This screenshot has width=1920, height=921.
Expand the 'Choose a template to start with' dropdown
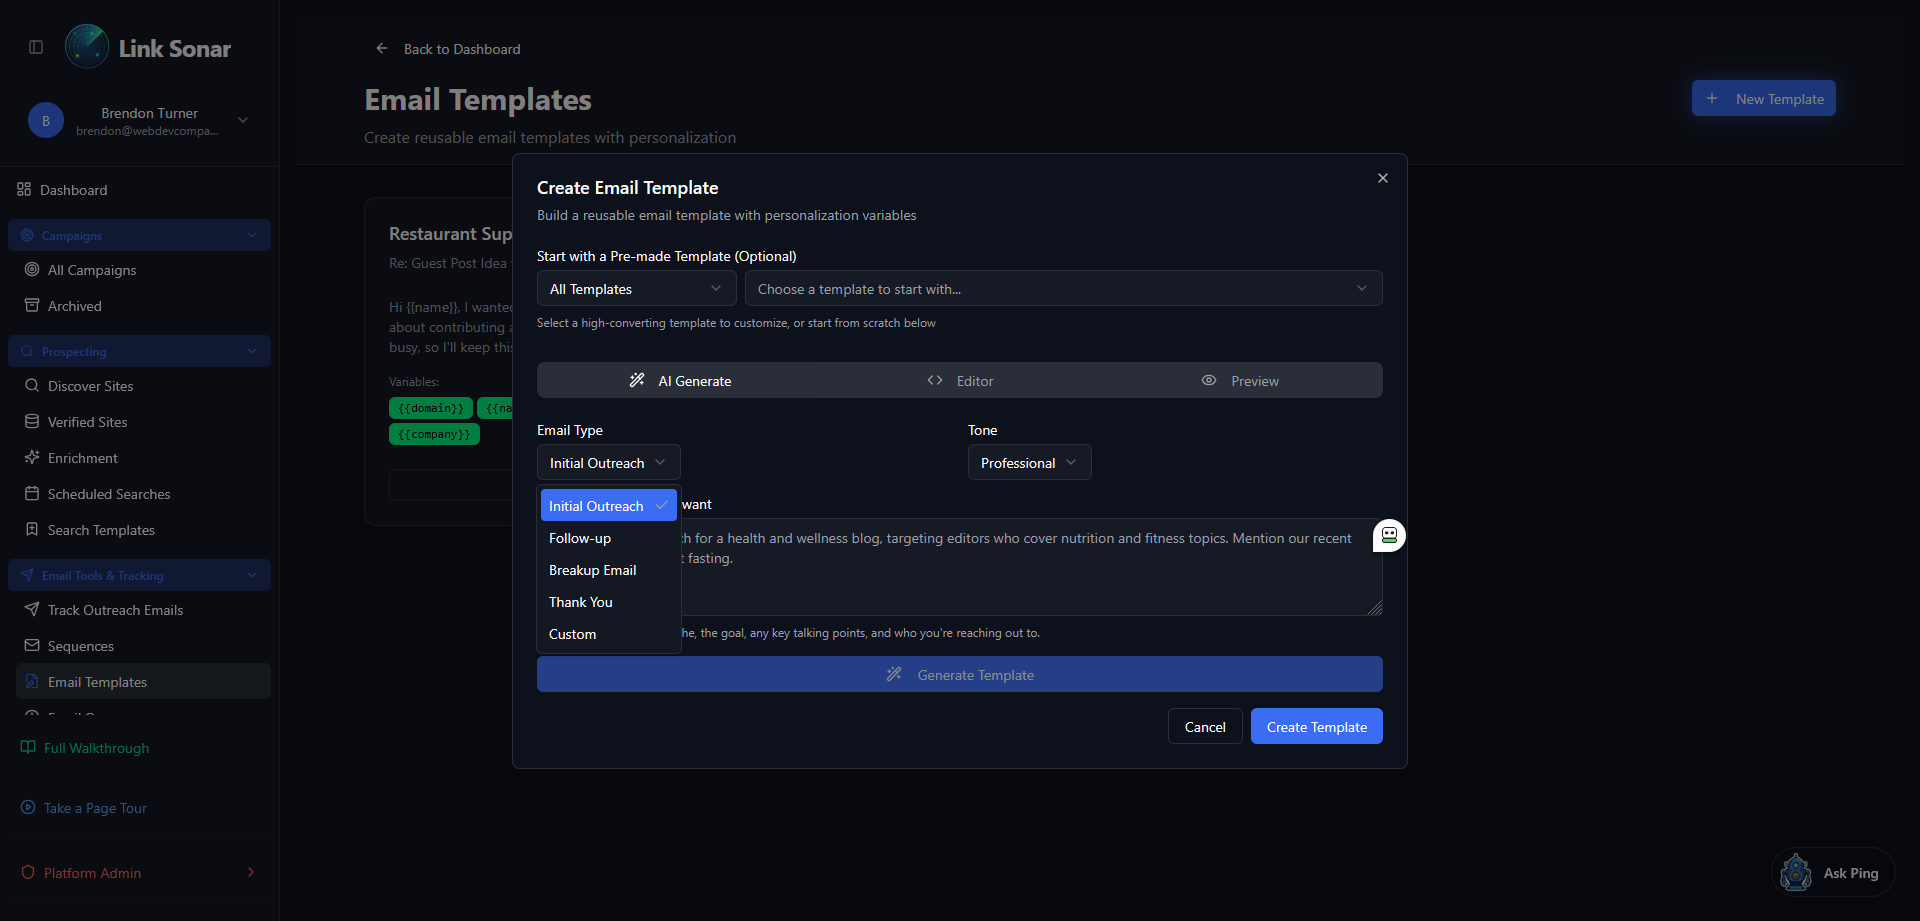tap(1063, 289)
